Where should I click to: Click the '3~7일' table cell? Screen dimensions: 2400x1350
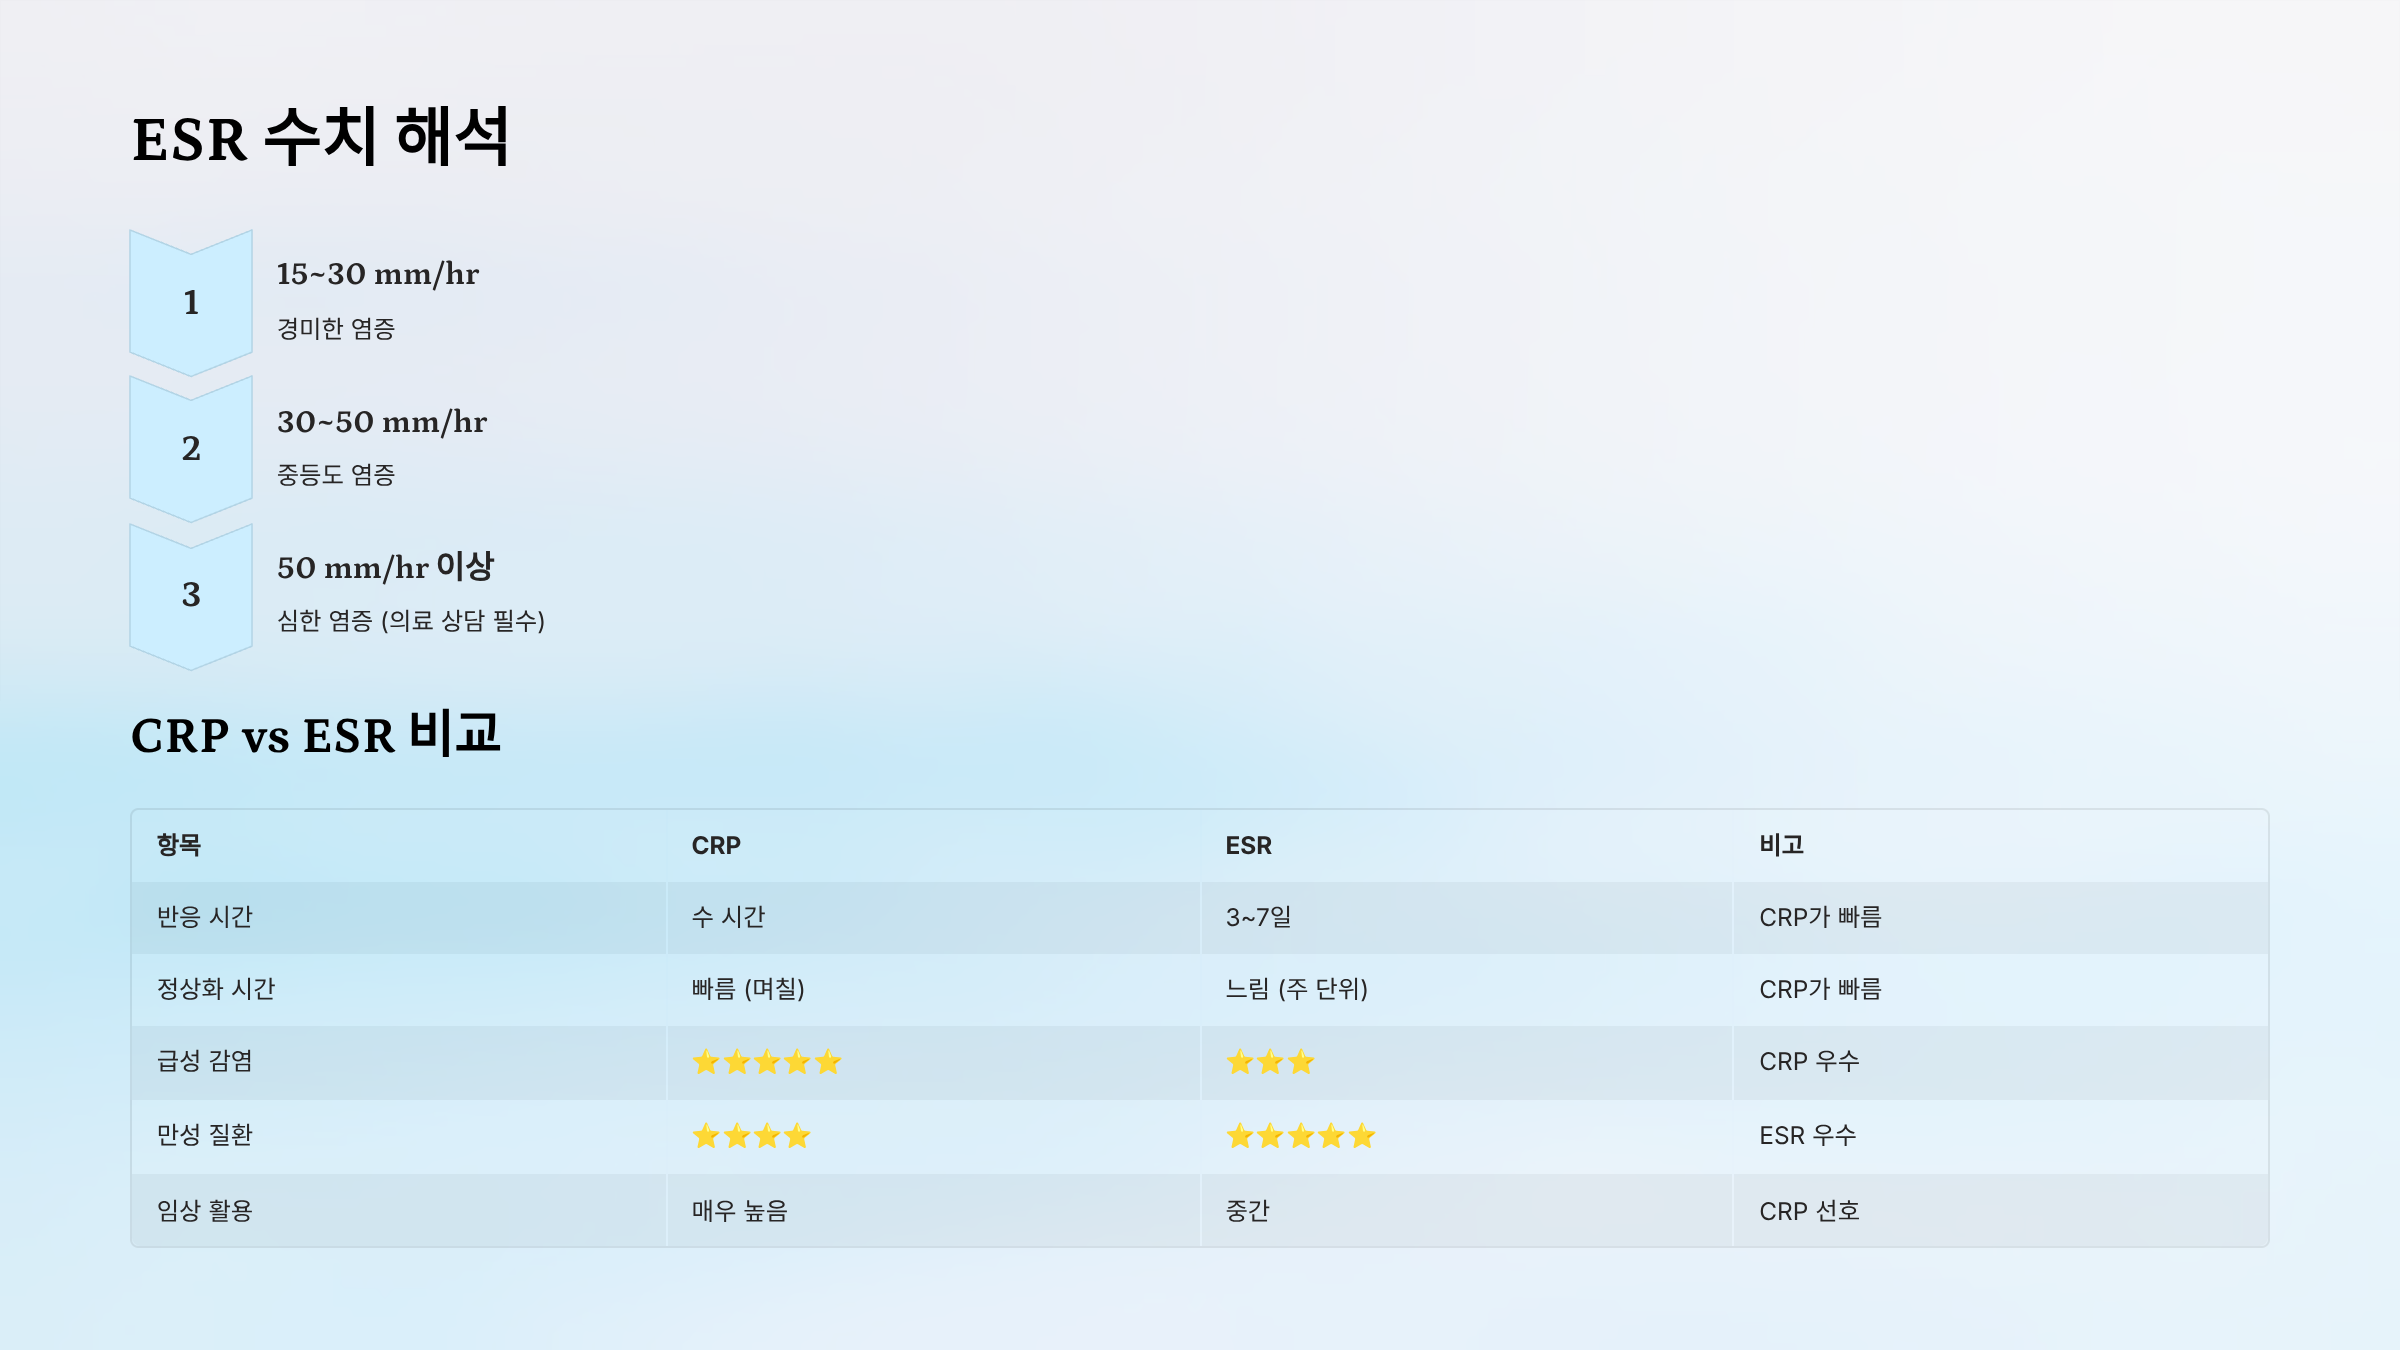[x=1259, y=917]
